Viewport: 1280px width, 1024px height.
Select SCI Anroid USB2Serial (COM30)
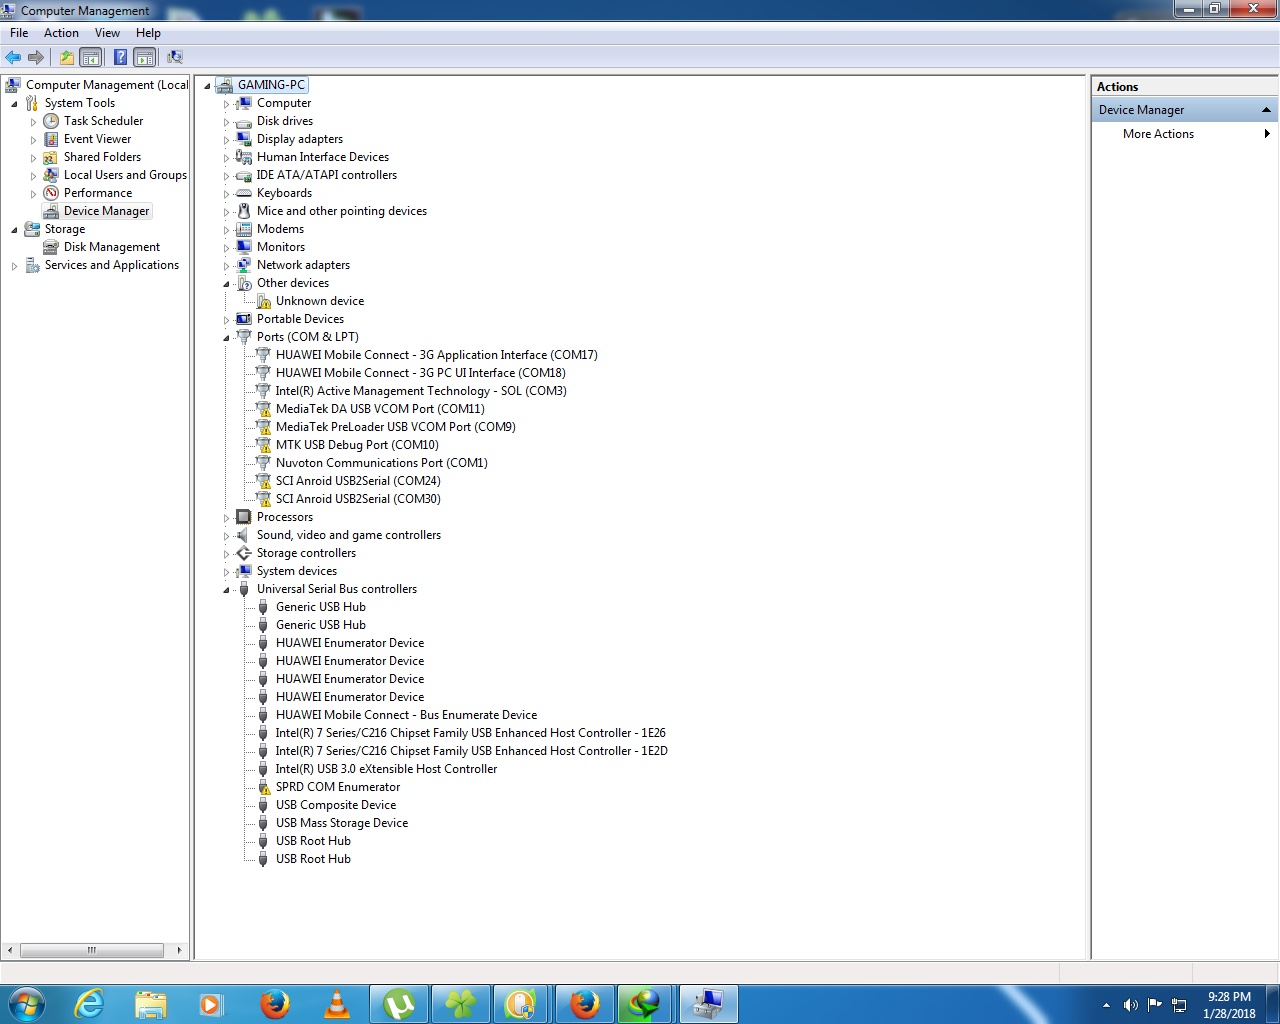tap(358, 499)
